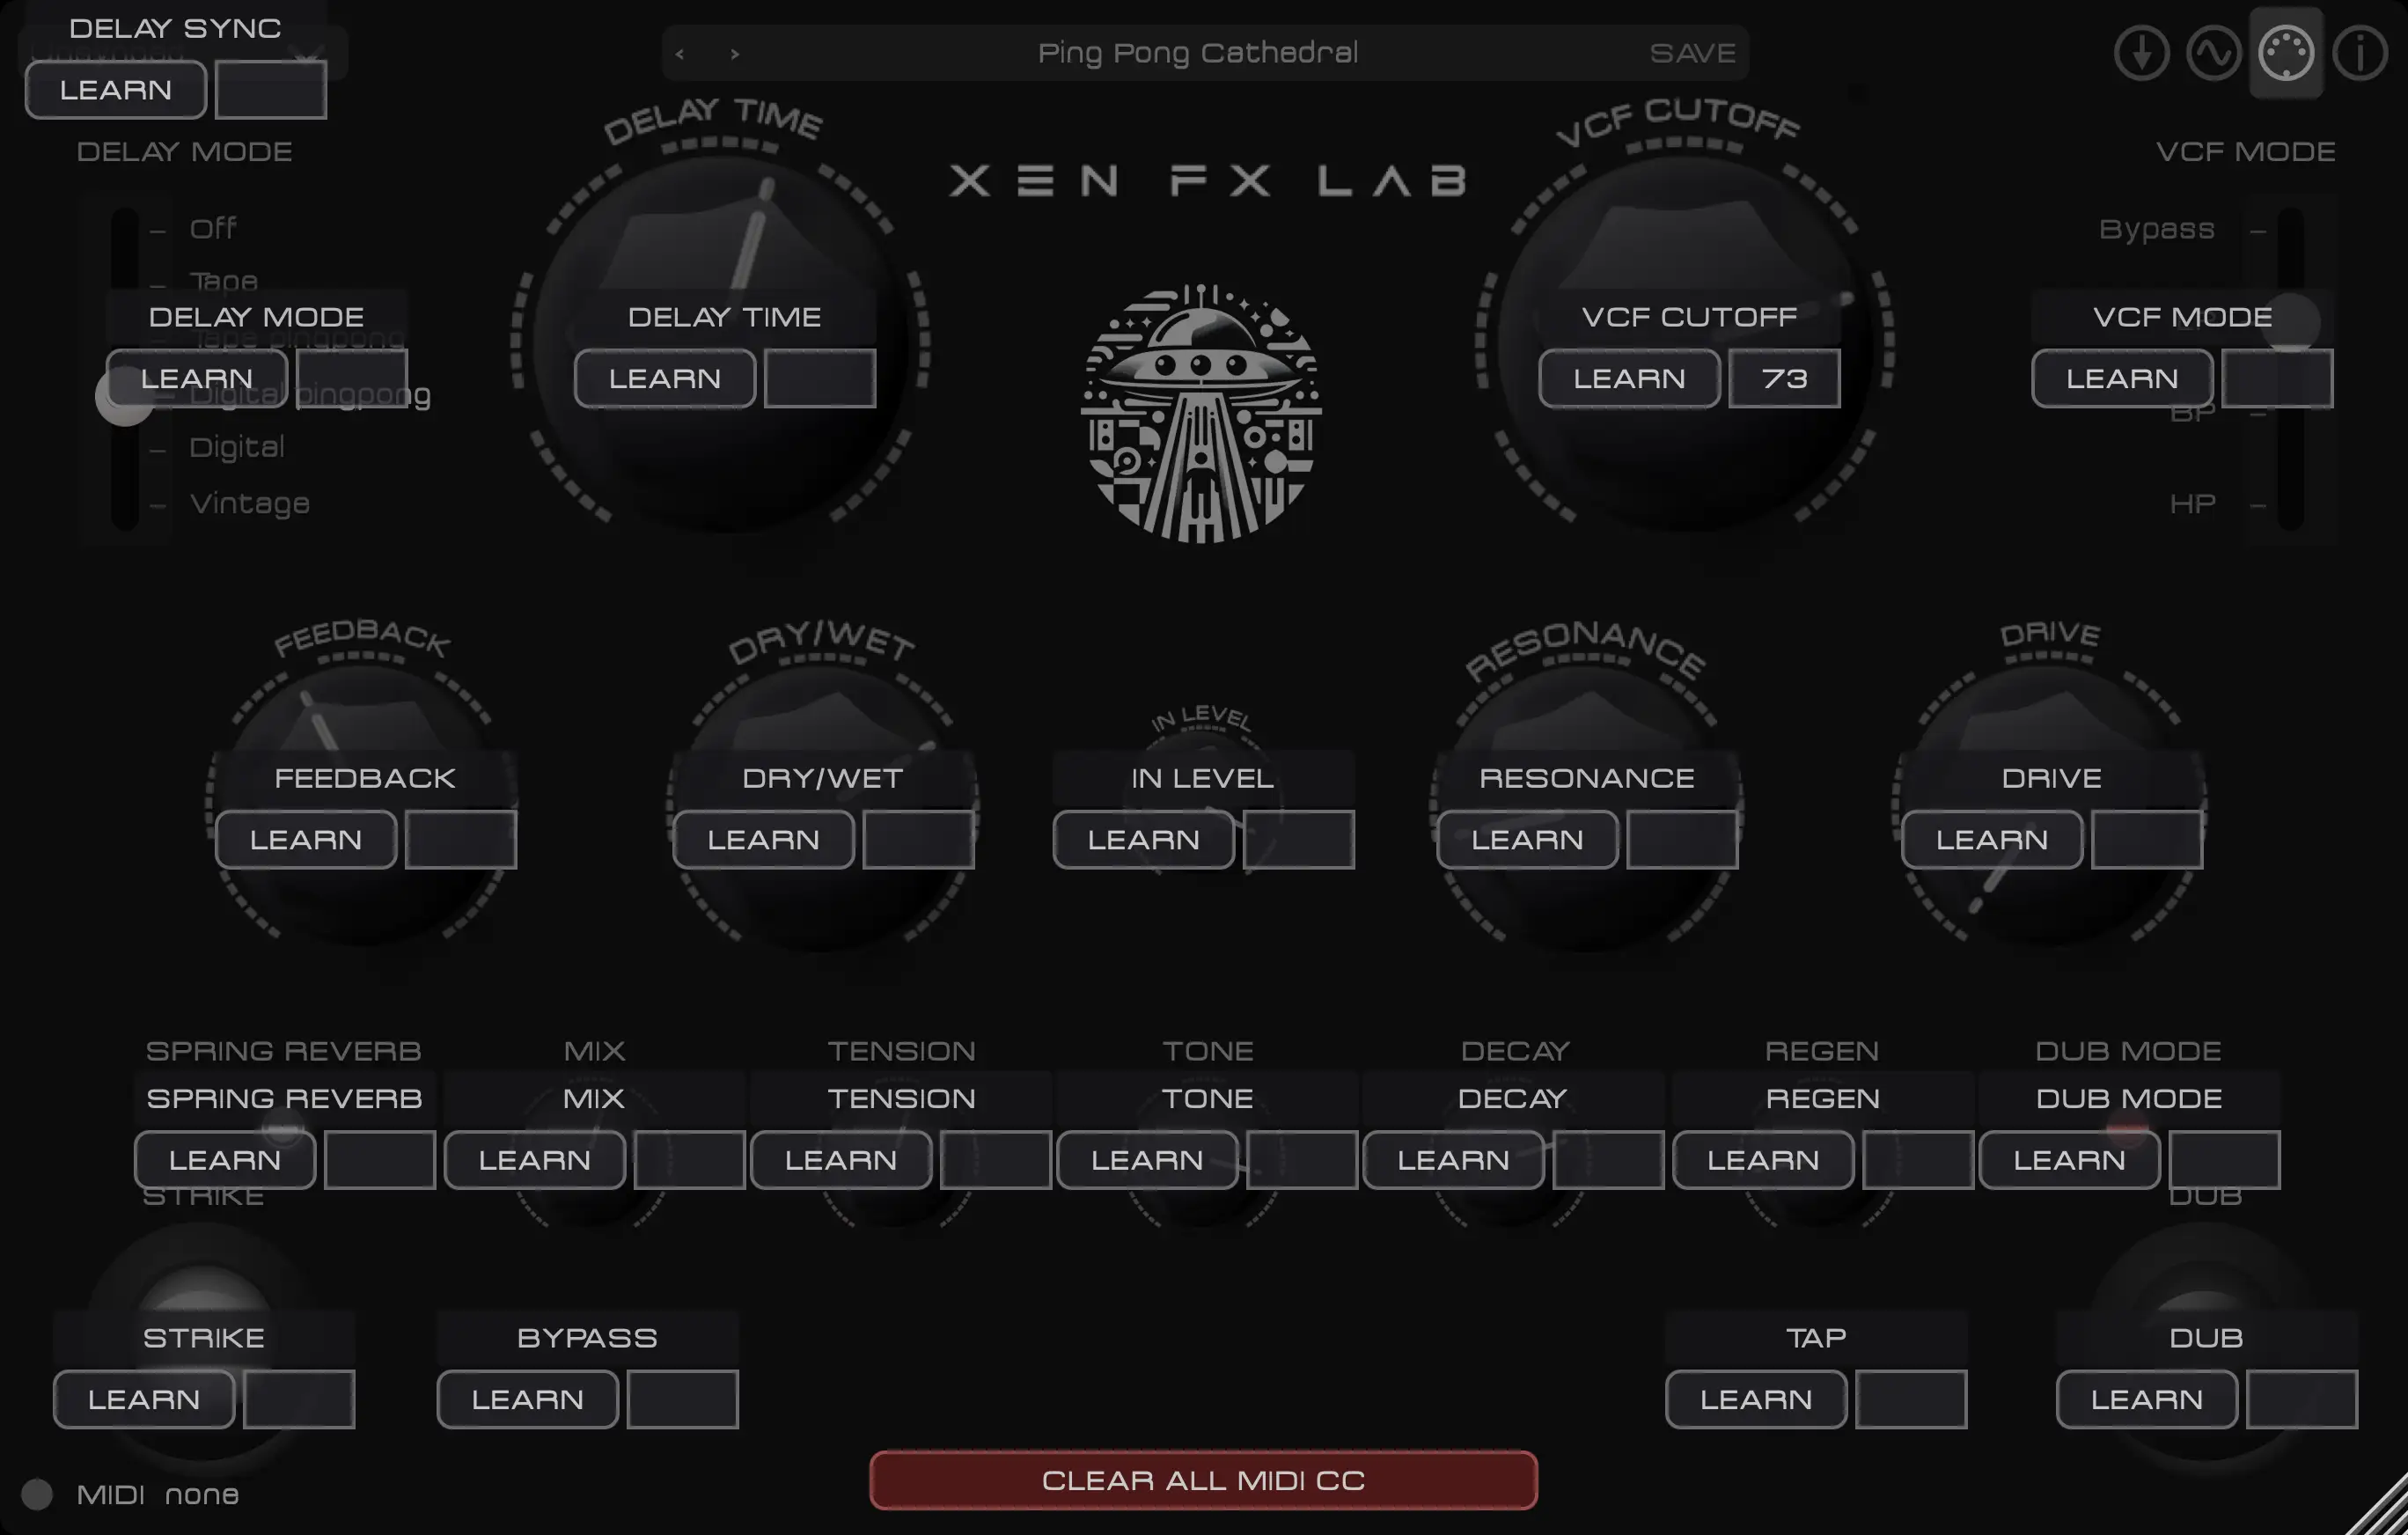Click LEARN under DELAY SYNC

(116, 90)
